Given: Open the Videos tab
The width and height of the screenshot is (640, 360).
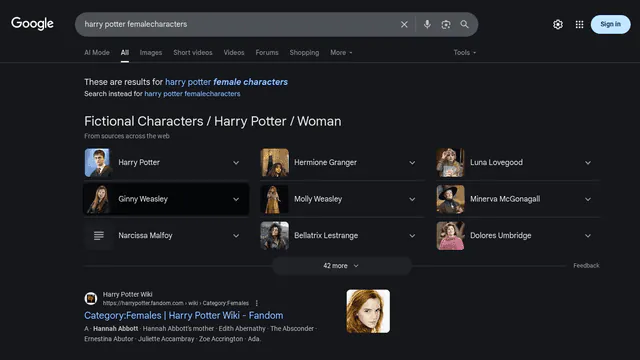Looking at the screenshot, I should click(234, 53).
